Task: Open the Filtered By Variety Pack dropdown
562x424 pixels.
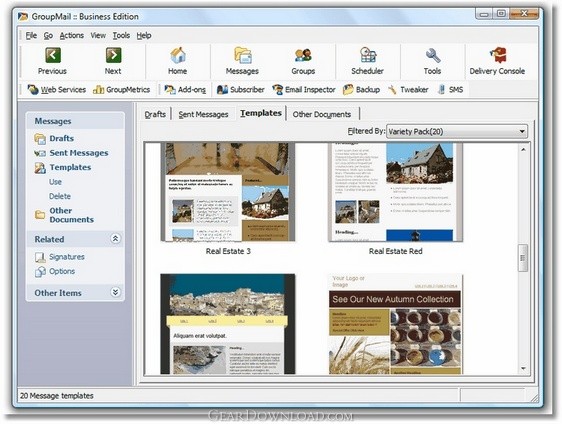Action: (457, 132)
